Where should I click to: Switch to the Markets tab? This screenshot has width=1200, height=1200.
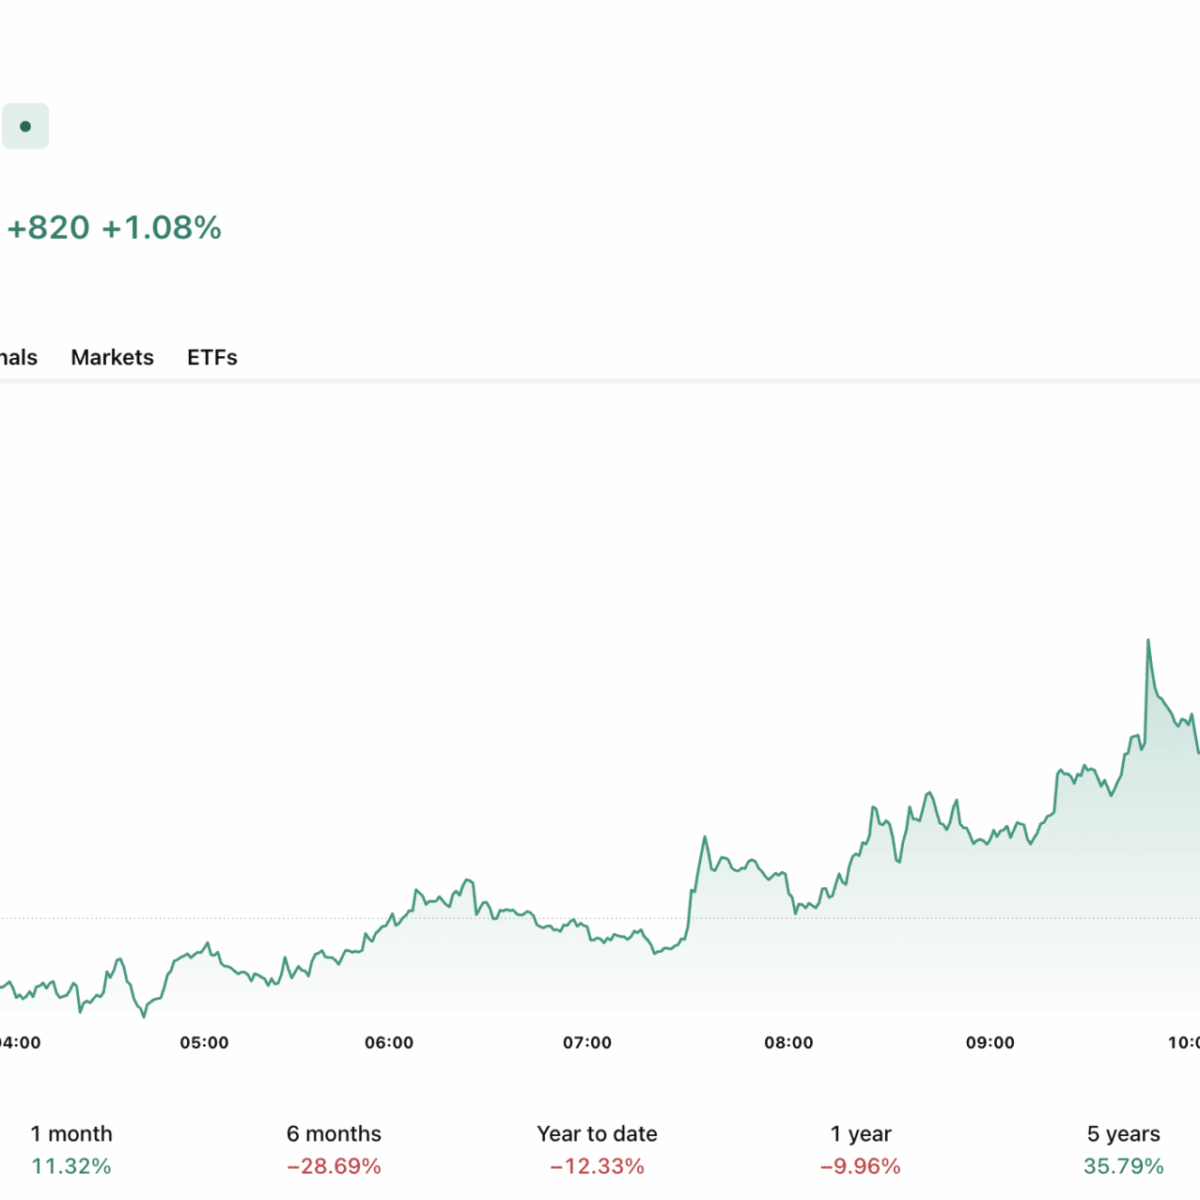point(112,358)
